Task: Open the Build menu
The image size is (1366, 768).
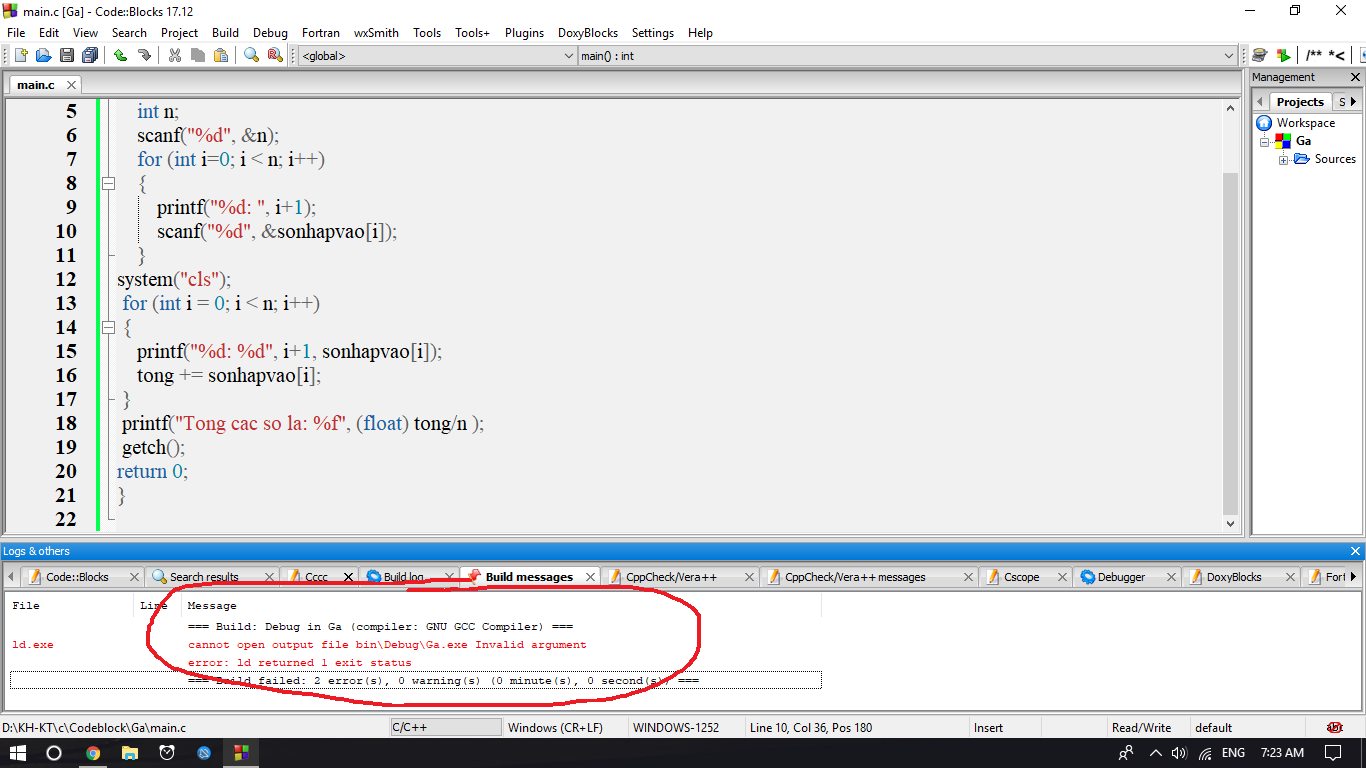Action: (x=225, y=33)
